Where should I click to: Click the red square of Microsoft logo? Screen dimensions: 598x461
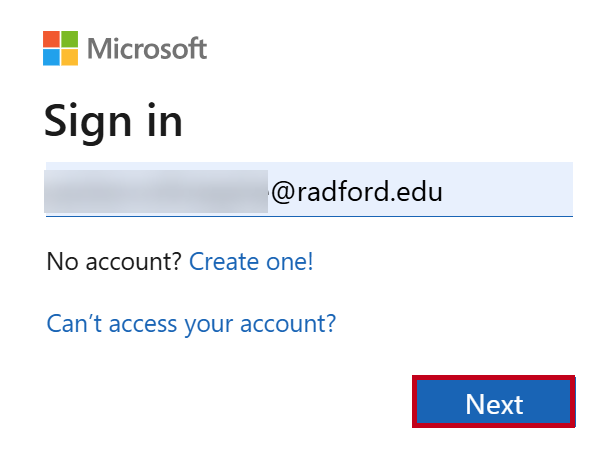pyautogui.click(x=51, y=39)
